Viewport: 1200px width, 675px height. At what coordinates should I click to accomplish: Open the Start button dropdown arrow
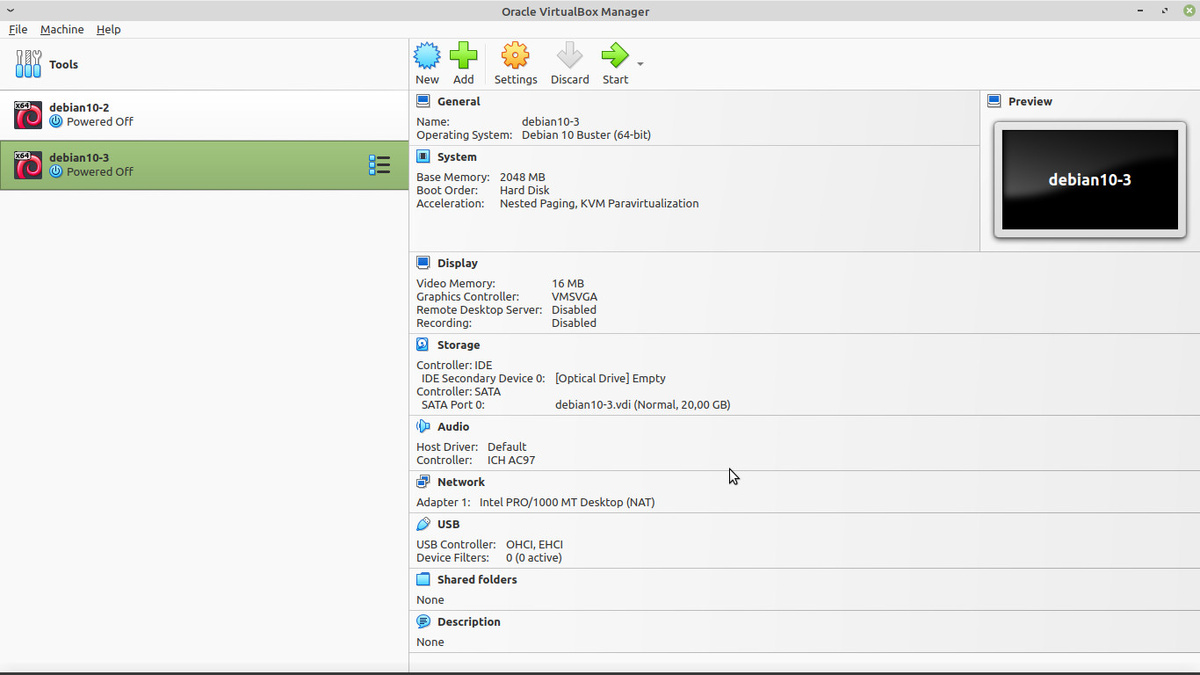640,64
